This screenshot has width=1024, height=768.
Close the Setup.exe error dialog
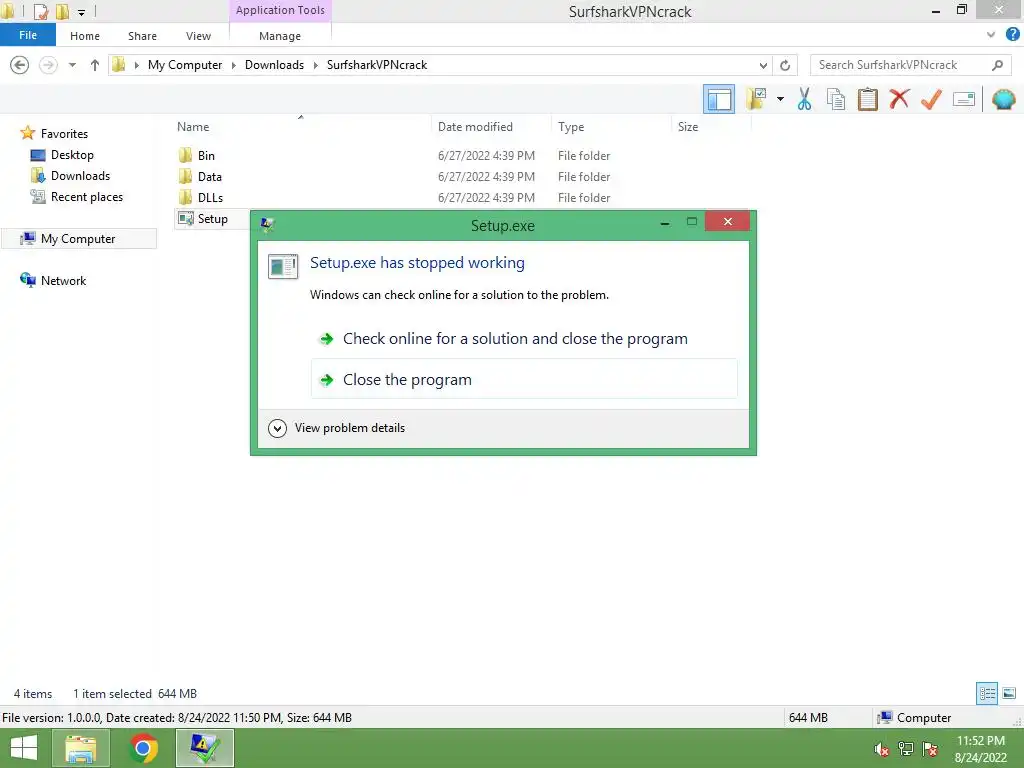tap(728, 221)
